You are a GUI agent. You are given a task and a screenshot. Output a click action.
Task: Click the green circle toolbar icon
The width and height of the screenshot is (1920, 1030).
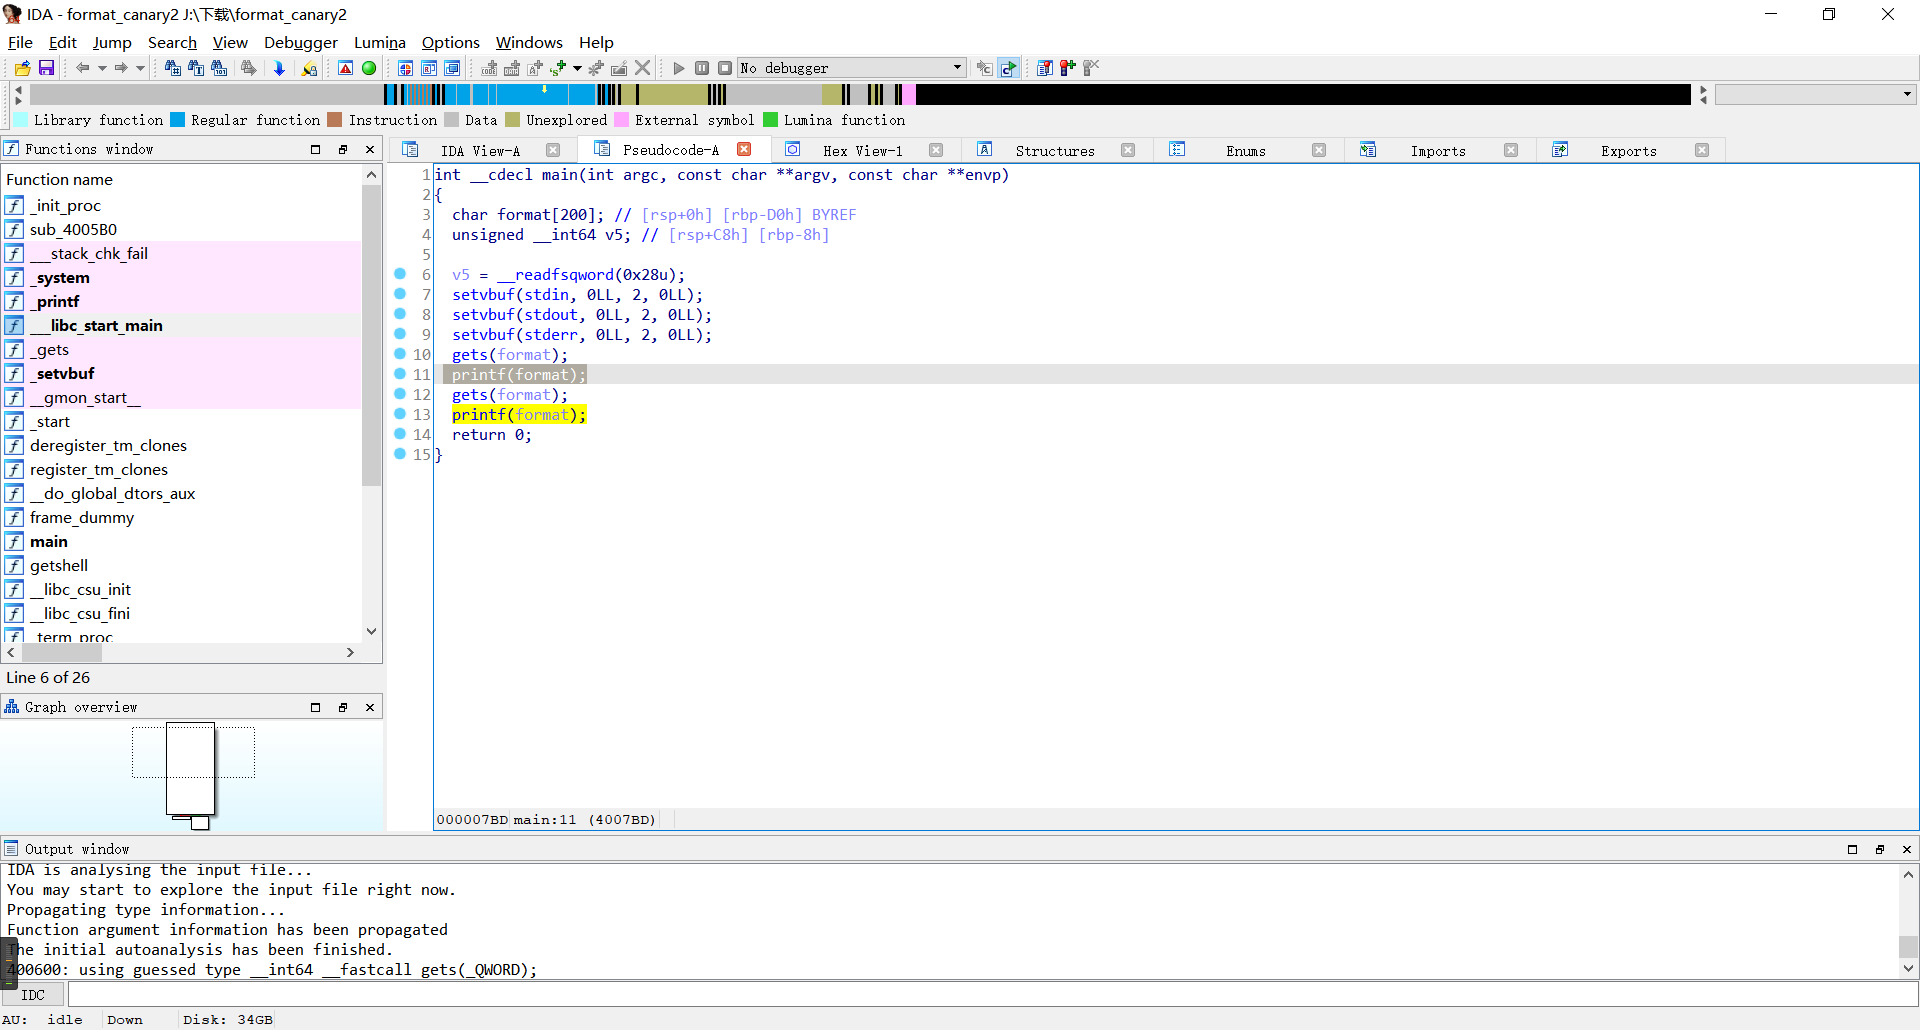(369, 68)
